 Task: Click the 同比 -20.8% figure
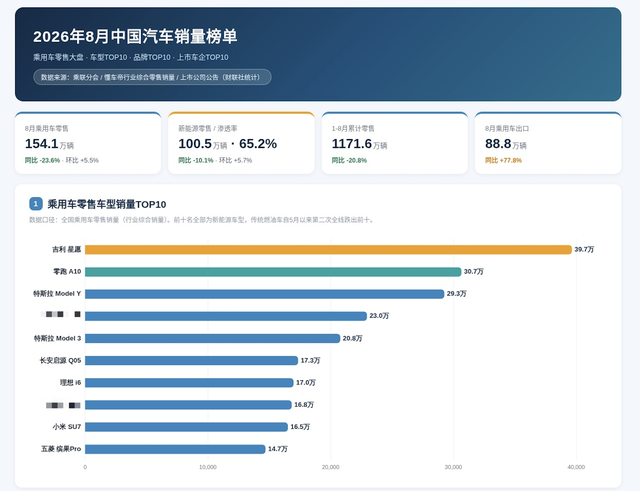coord(349,160)
